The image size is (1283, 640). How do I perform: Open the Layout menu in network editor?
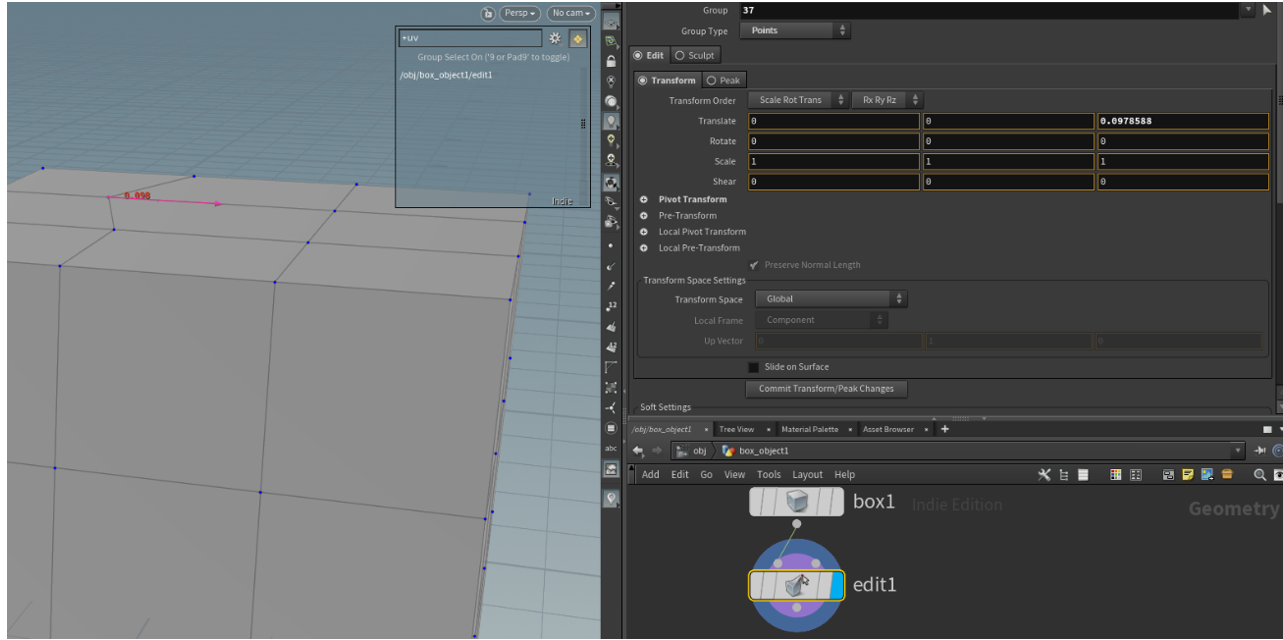807,475
